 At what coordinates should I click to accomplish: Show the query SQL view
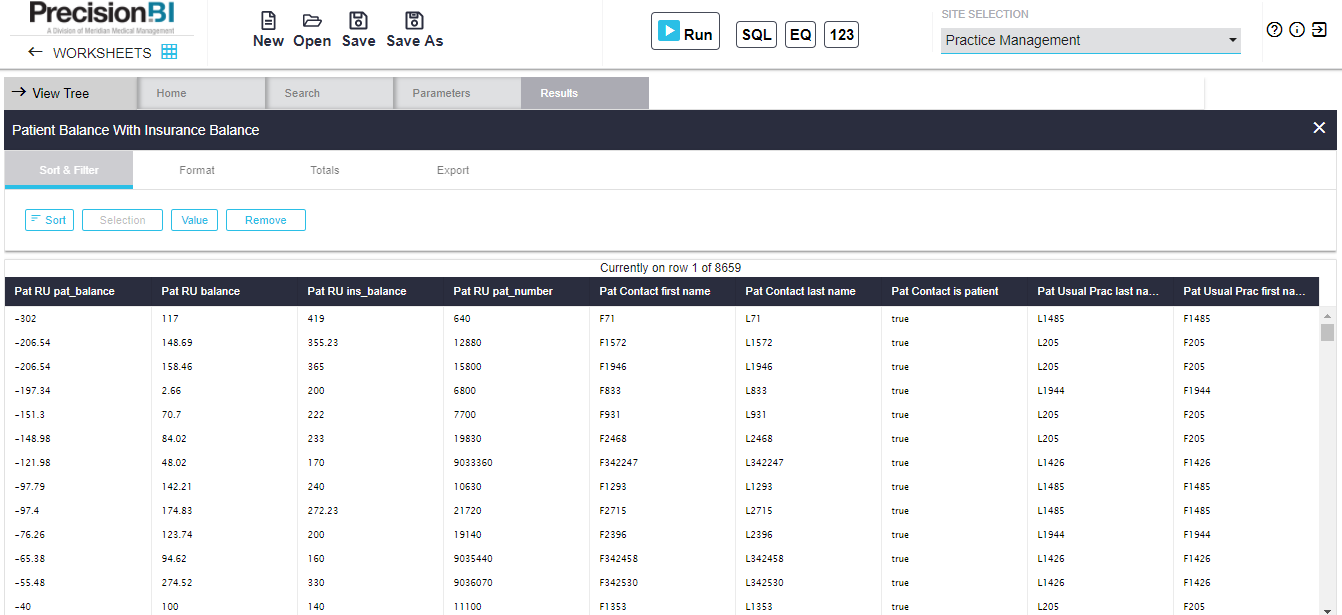[x=756, y=35]
